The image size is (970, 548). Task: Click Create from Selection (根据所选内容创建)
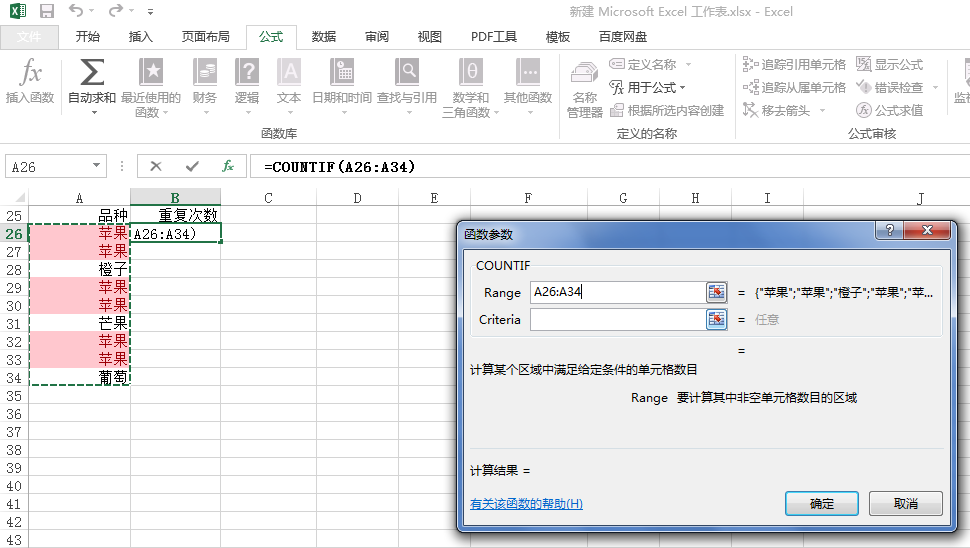coord(667,110)
